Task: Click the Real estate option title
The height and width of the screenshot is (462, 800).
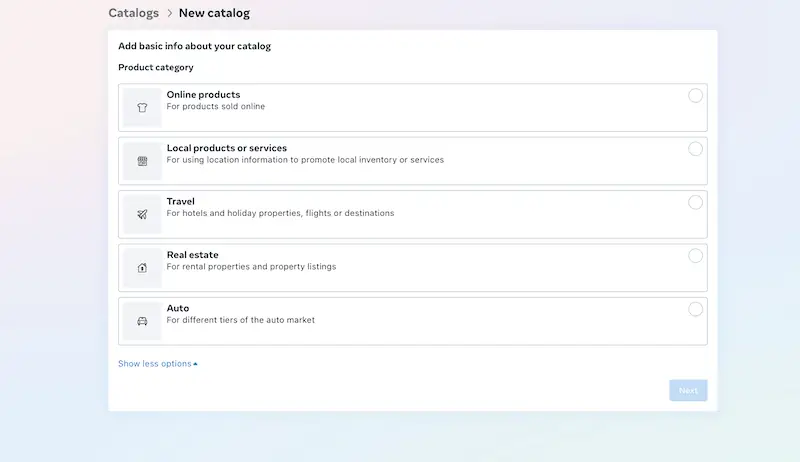Action: click(x=192, y=255)
